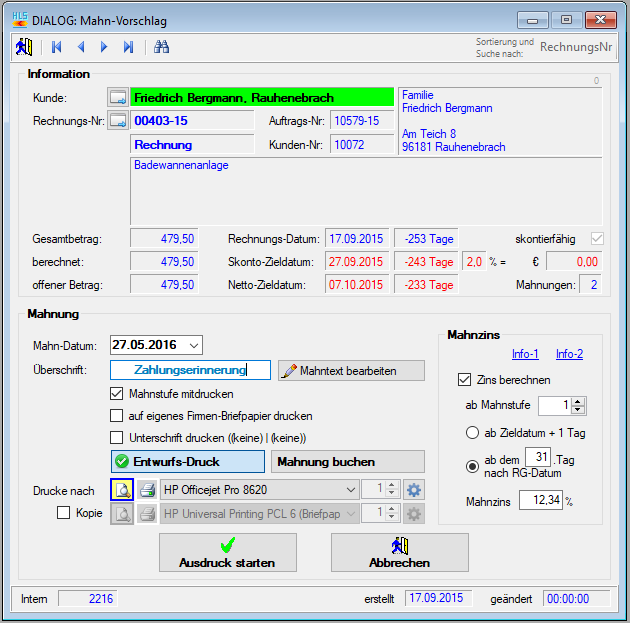The image size is (630, 623).
Task: Open the Mahn-Datum date dropdown
Action: tap(194, 345)
